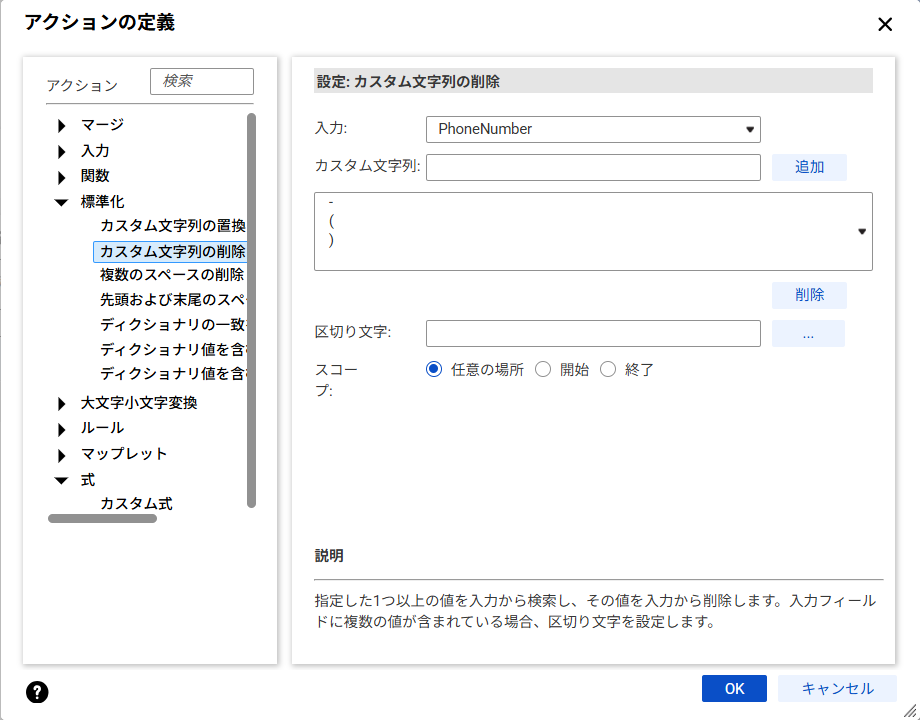Image resolution: width=920 pixels, height=720 pixels.
Task: Expand the 入力 tree node
Action: 62,151
